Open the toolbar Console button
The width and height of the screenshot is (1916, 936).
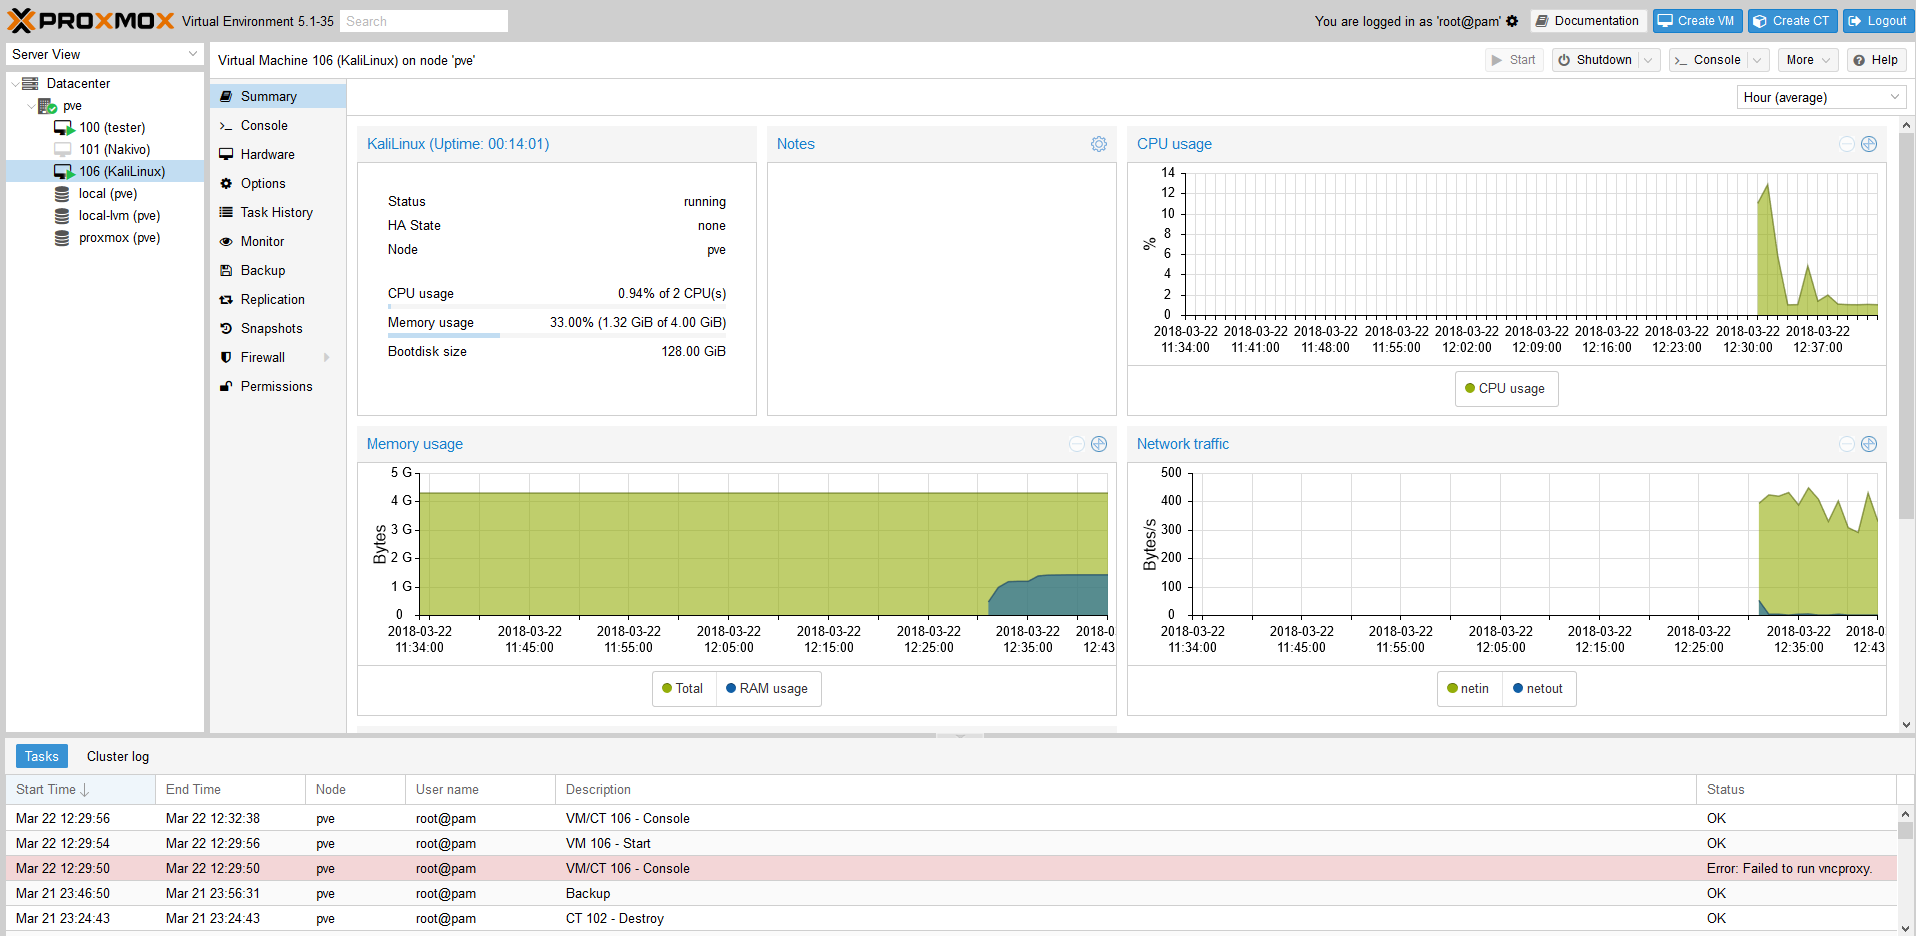[x=1709, y=60]
